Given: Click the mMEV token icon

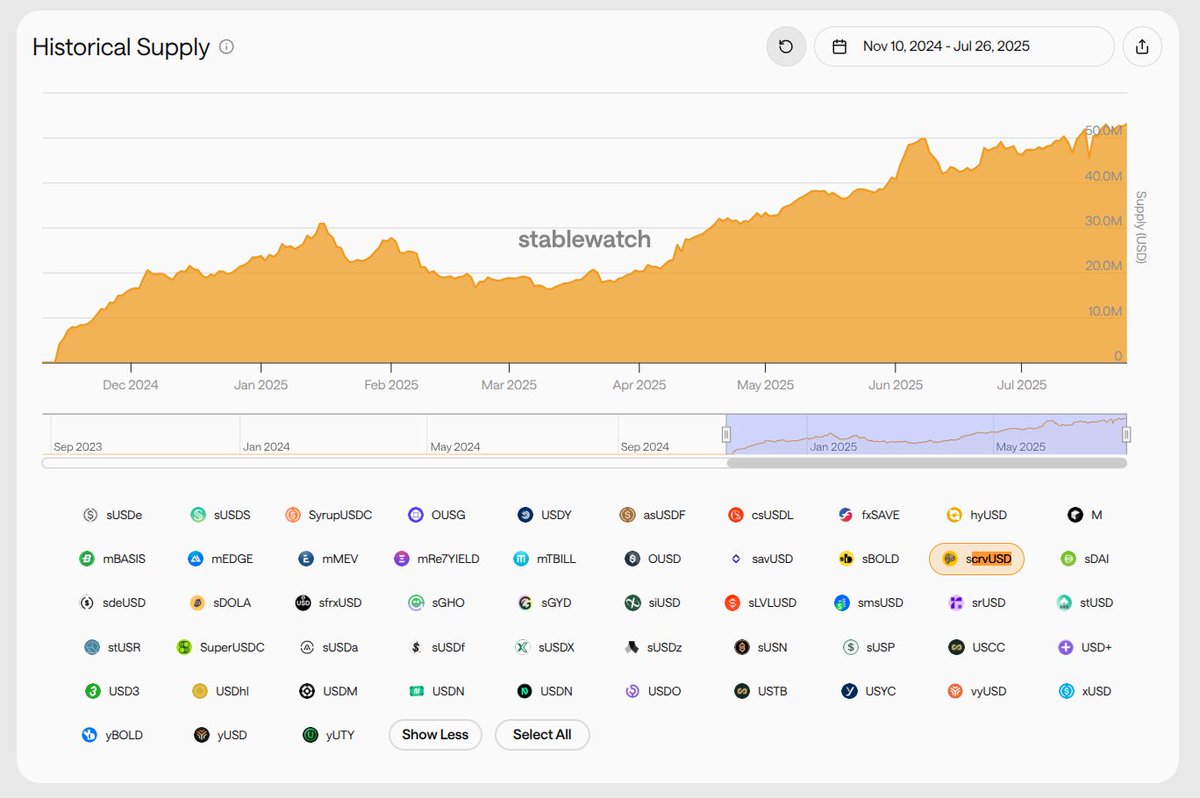Looking at the screenshot, I should click(306, 559).
